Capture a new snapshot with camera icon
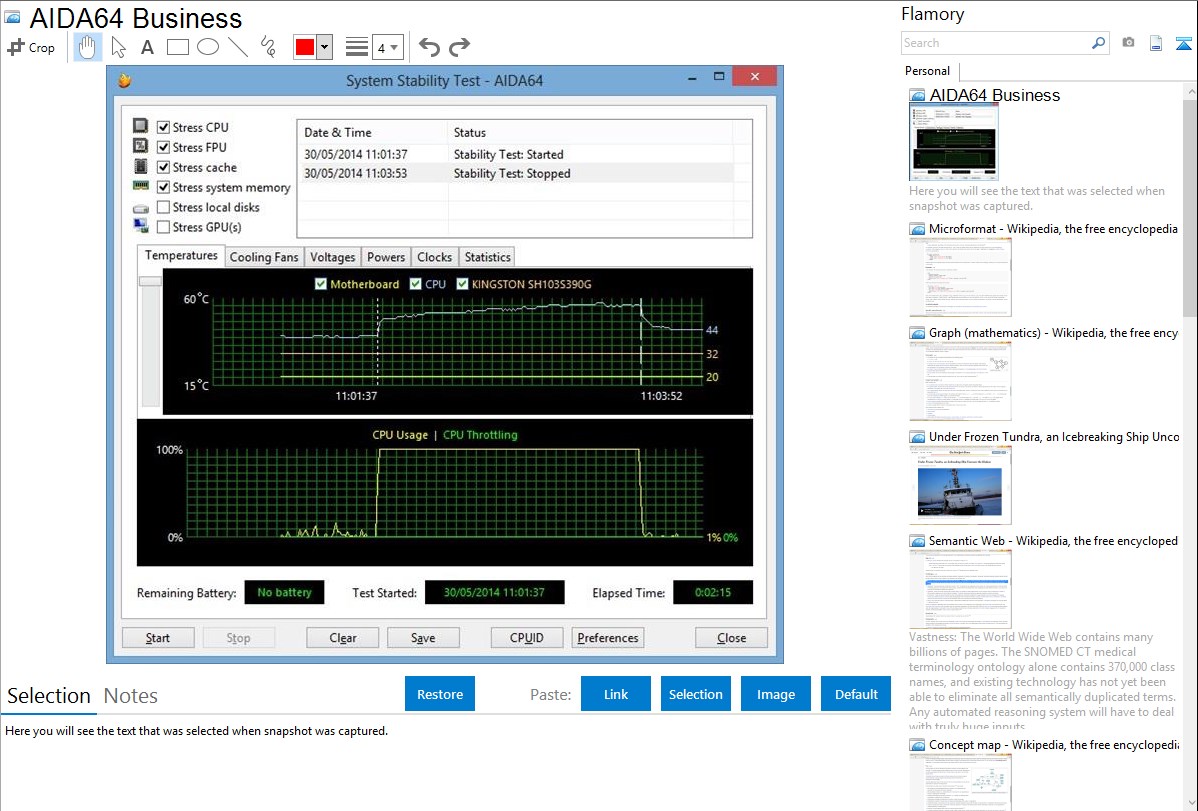The image size is (1198, 811). click(1128, 43)
